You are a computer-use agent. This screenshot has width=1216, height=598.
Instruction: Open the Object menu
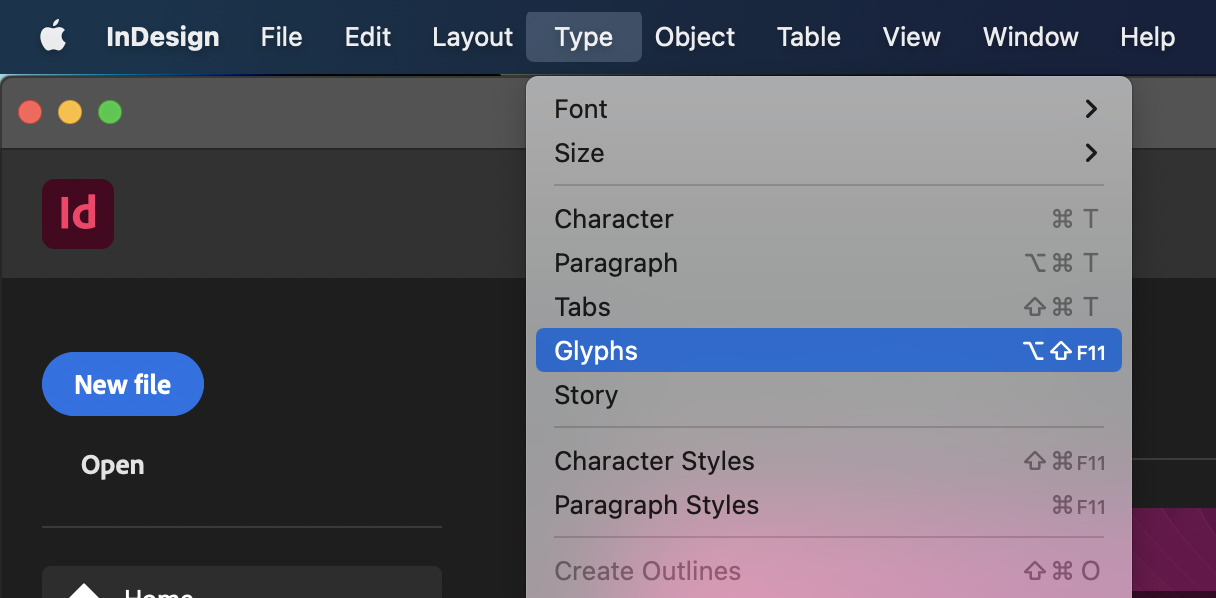coord(694,37)
